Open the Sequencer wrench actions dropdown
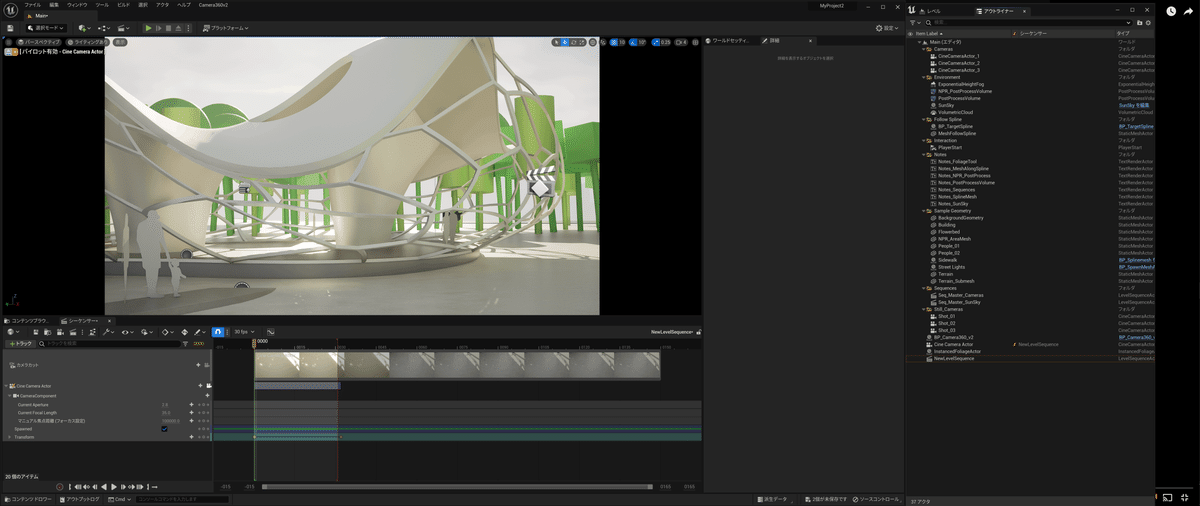 (108, 332)
